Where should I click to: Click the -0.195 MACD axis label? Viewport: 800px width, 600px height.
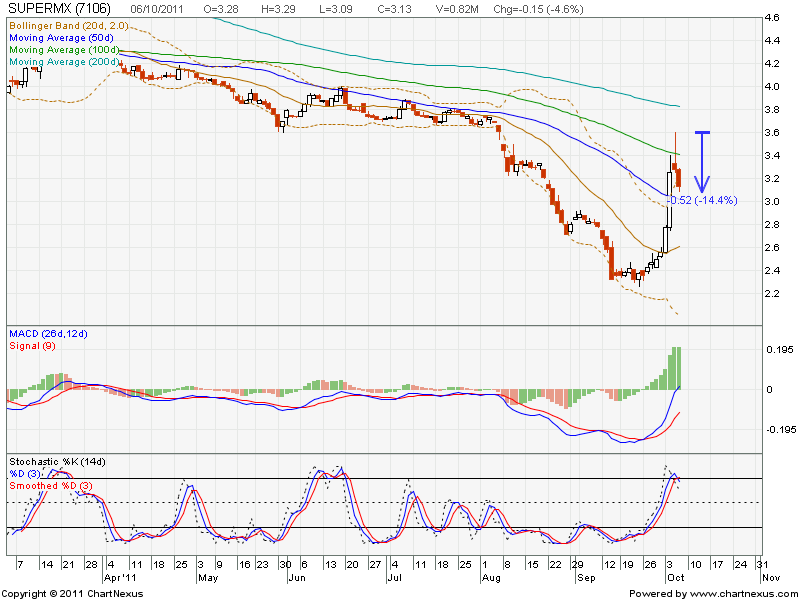point(781,430)
